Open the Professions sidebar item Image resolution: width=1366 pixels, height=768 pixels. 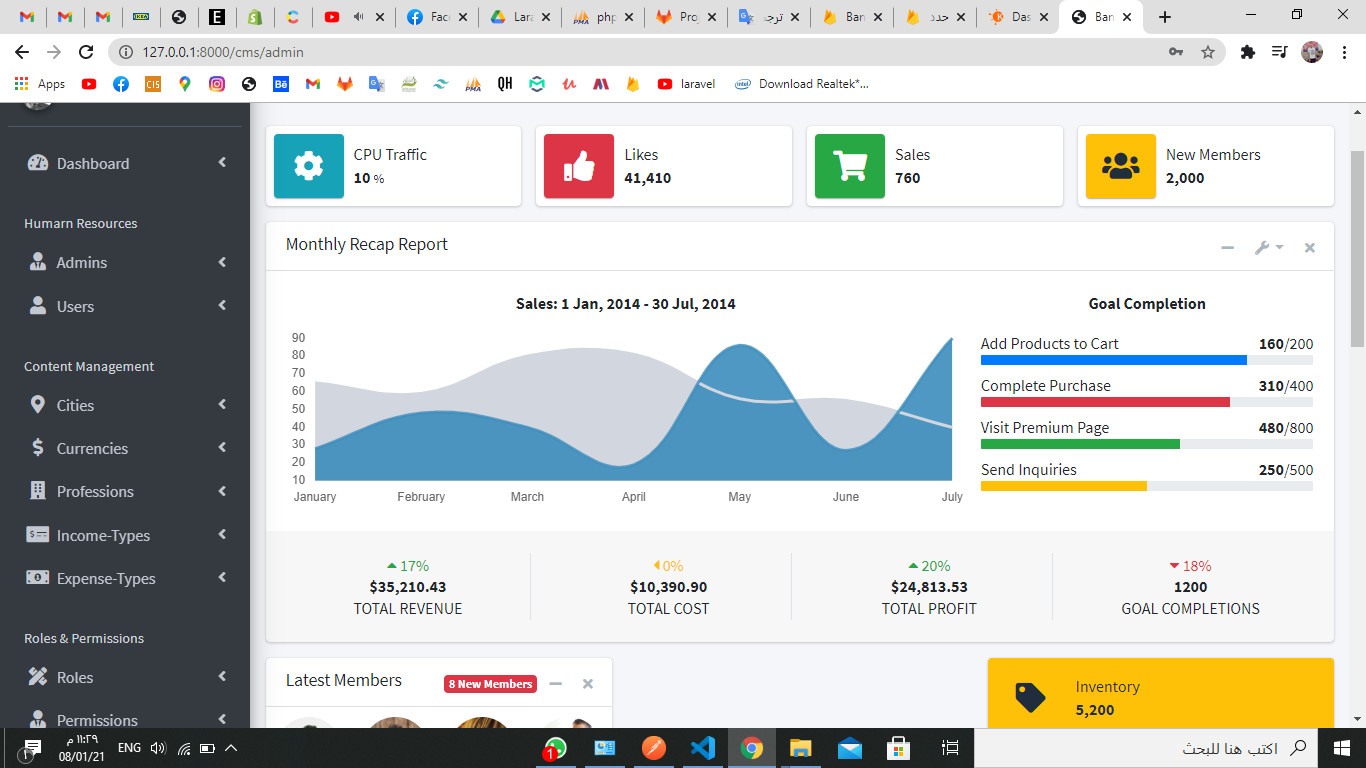(x=125, y=491)
